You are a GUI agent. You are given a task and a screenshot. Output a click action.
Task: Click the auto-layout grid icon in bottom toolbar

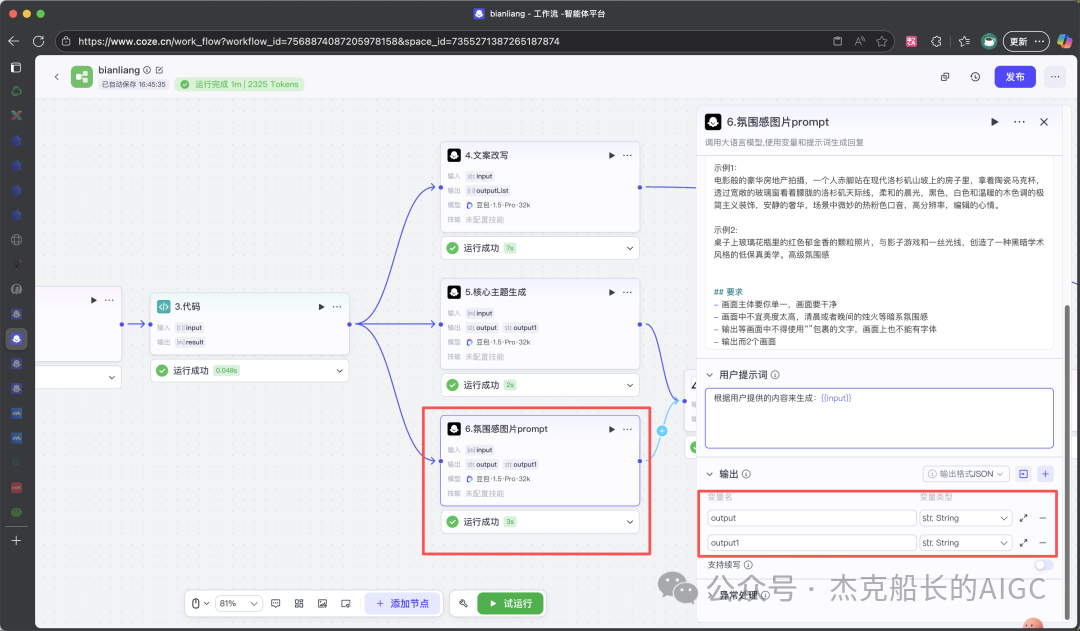[299, 603]
